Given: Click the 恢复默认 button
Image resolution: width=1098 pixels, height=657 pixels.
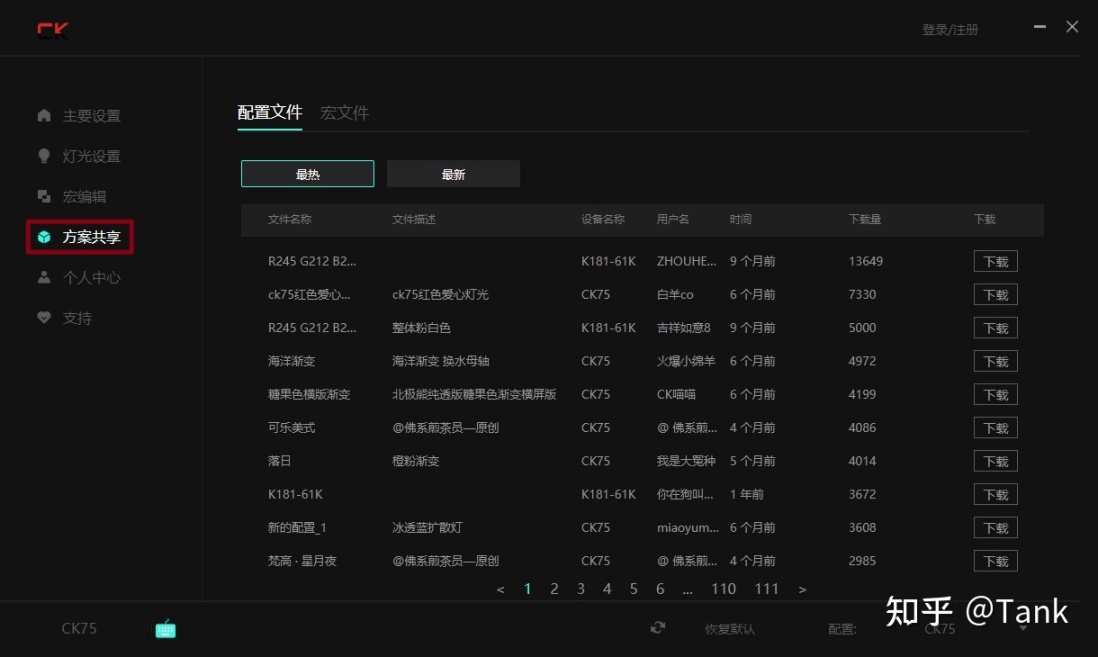Looking at the screenshot, I should [730, 629].
